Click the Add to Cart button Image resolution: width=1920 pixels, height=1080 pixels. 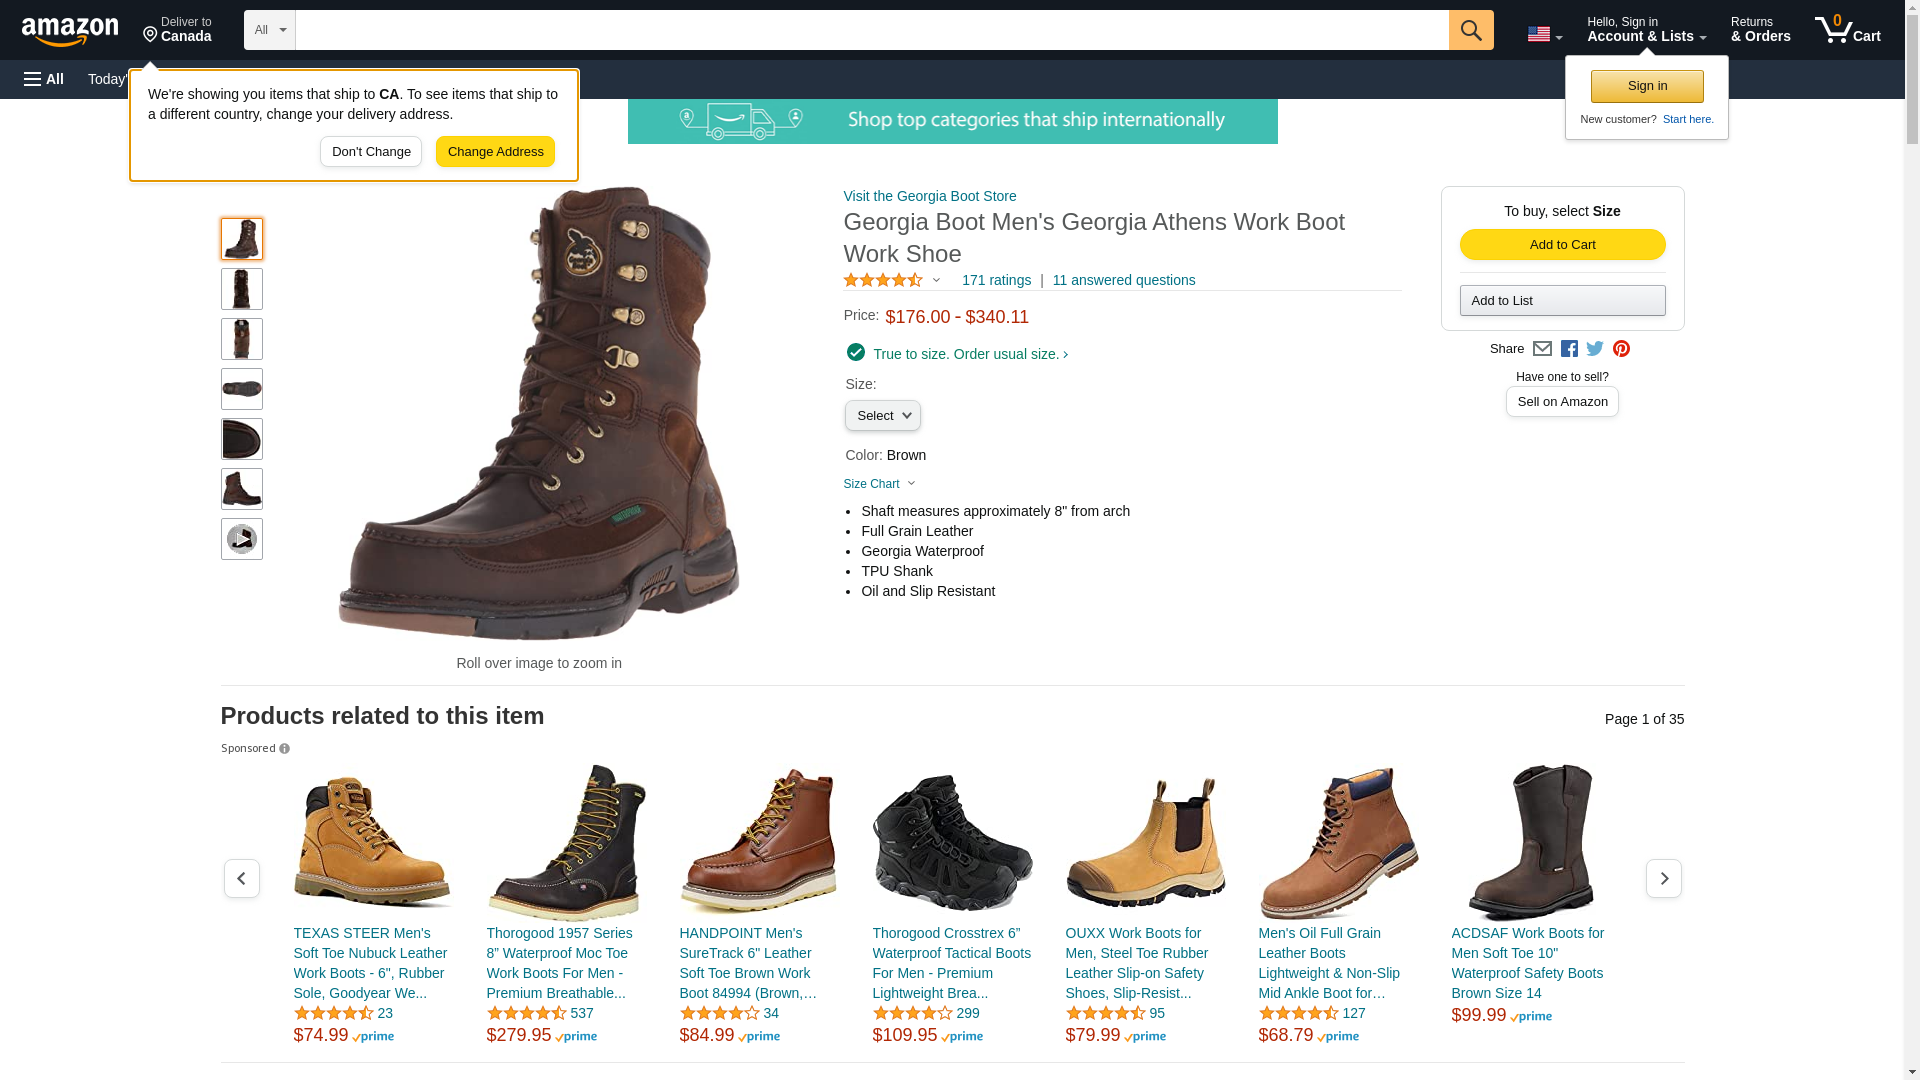[1562, 245]
